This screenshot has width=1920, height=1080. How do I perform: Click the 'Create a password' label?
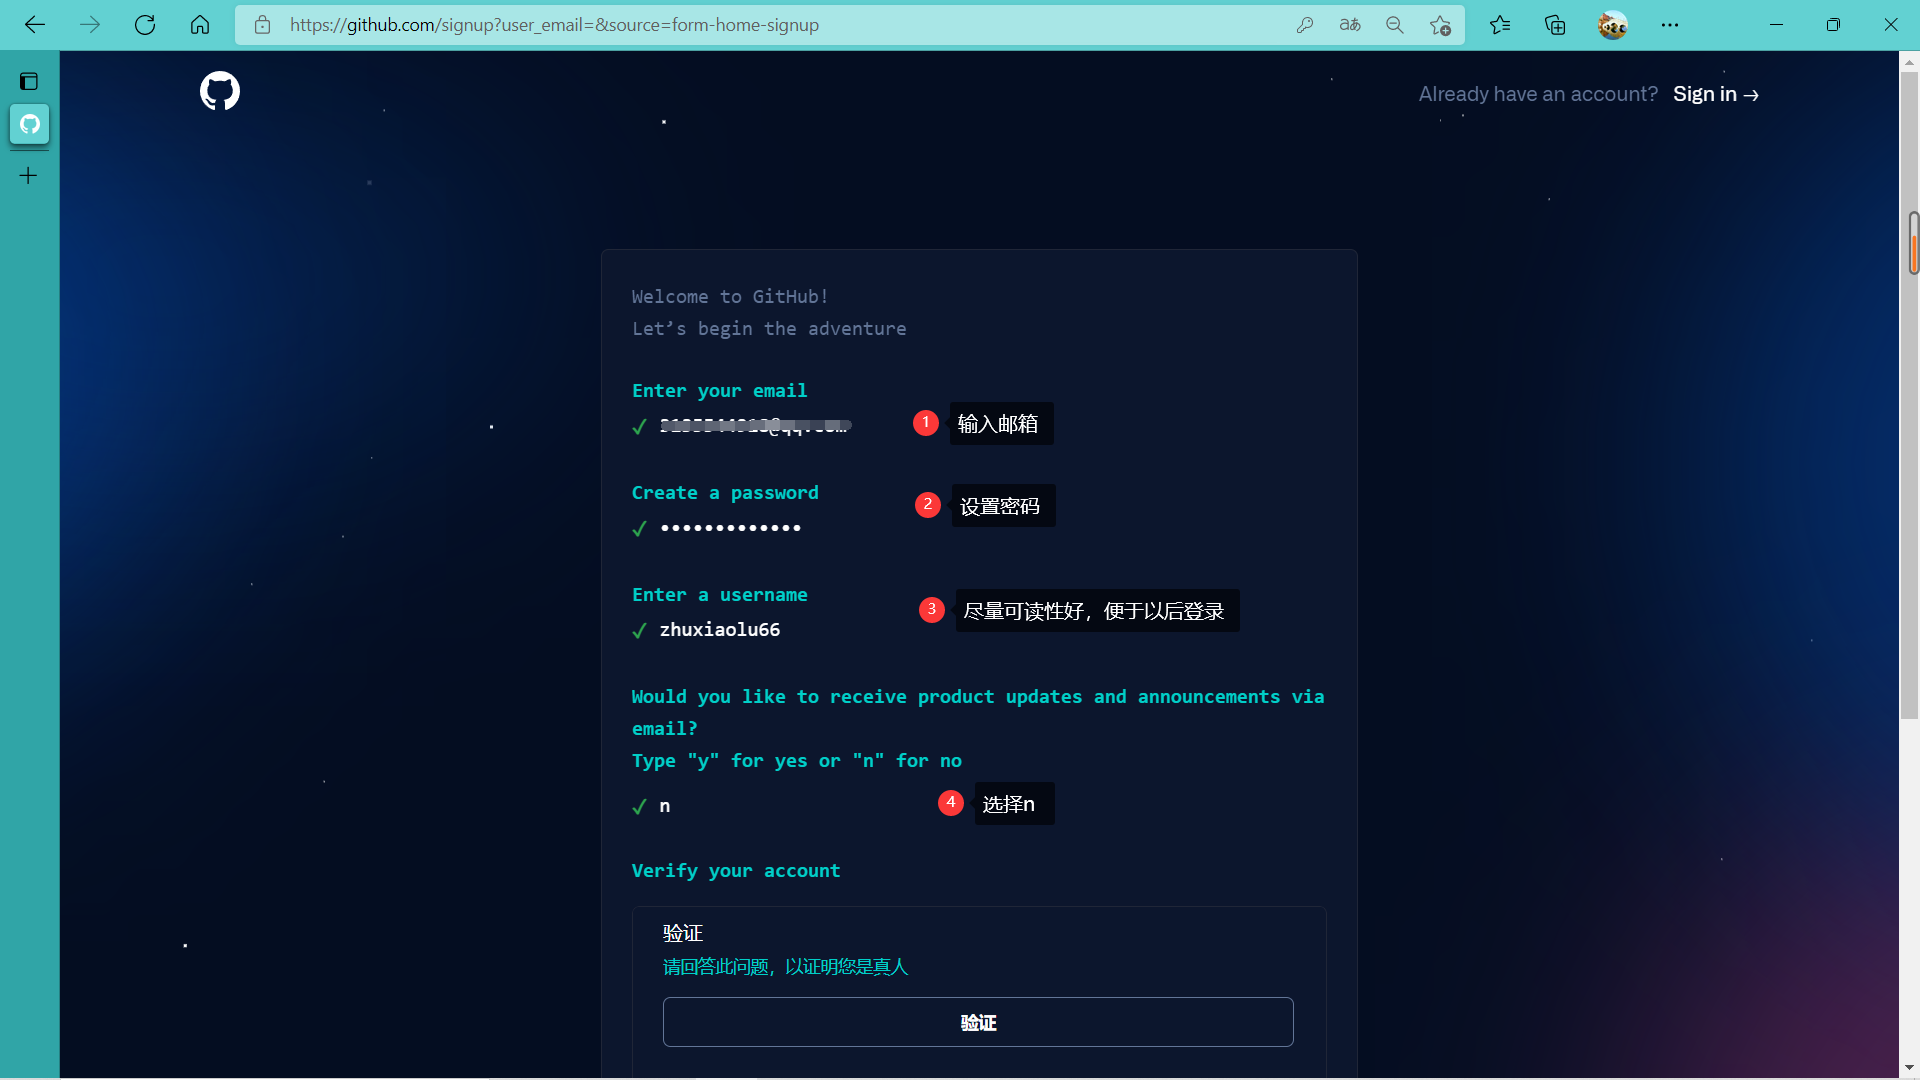pos(725,493)
